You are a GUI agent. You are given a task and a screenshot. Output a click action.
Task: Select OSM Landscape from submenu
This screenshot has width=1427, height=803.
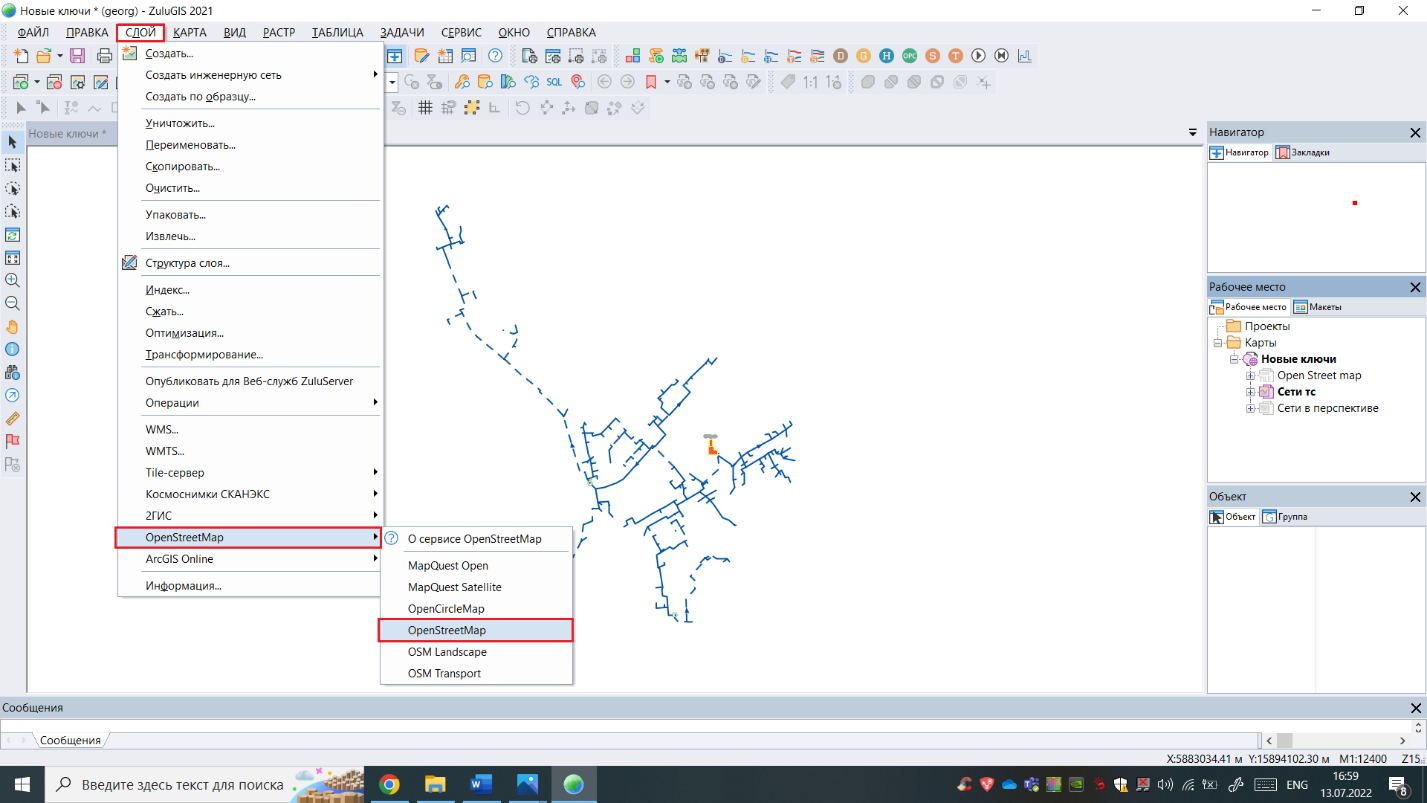click(447, 652)
